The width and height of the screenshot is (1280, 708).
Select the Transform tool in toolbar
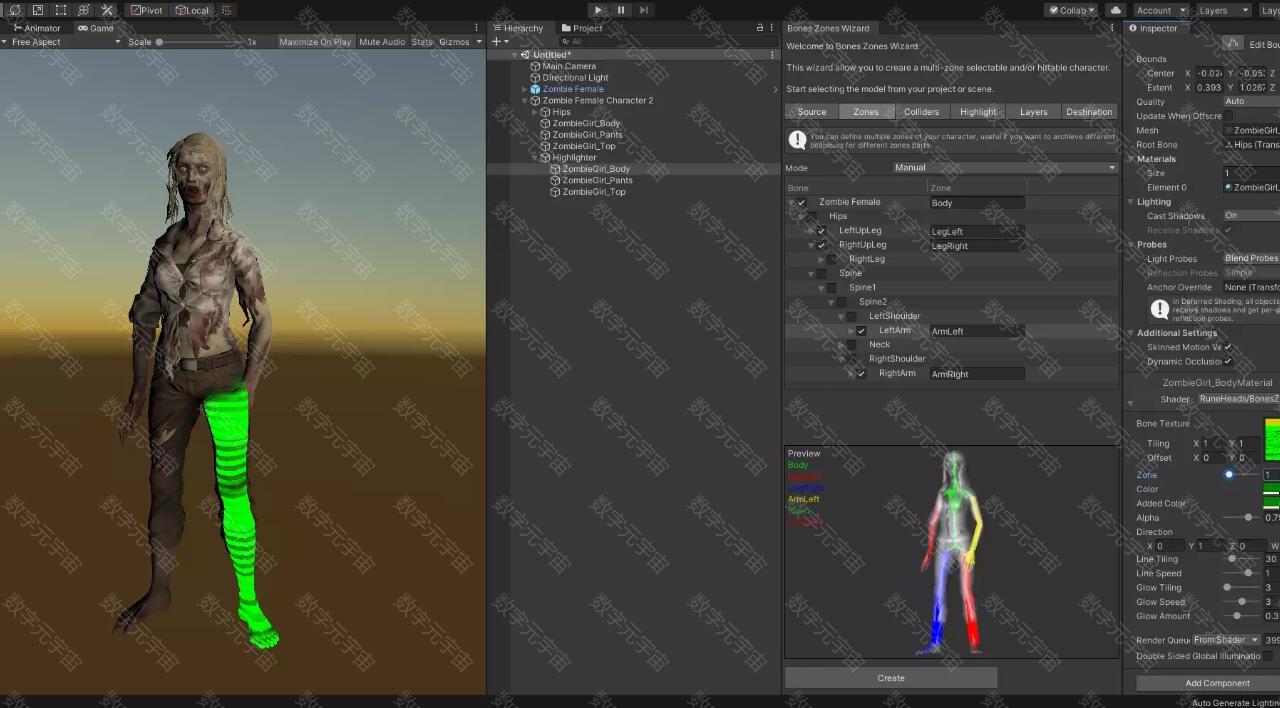pyautogui.click(x=84, y=10)
